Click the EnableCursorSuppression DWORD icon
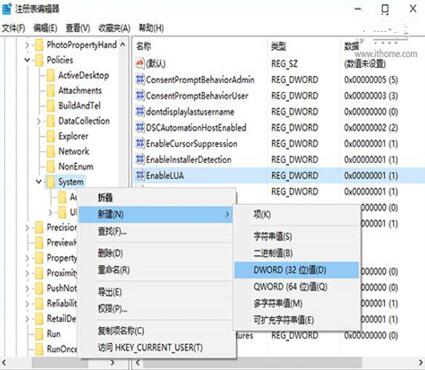The width and height of the screenshot is (425, 370). click(140, 143)
